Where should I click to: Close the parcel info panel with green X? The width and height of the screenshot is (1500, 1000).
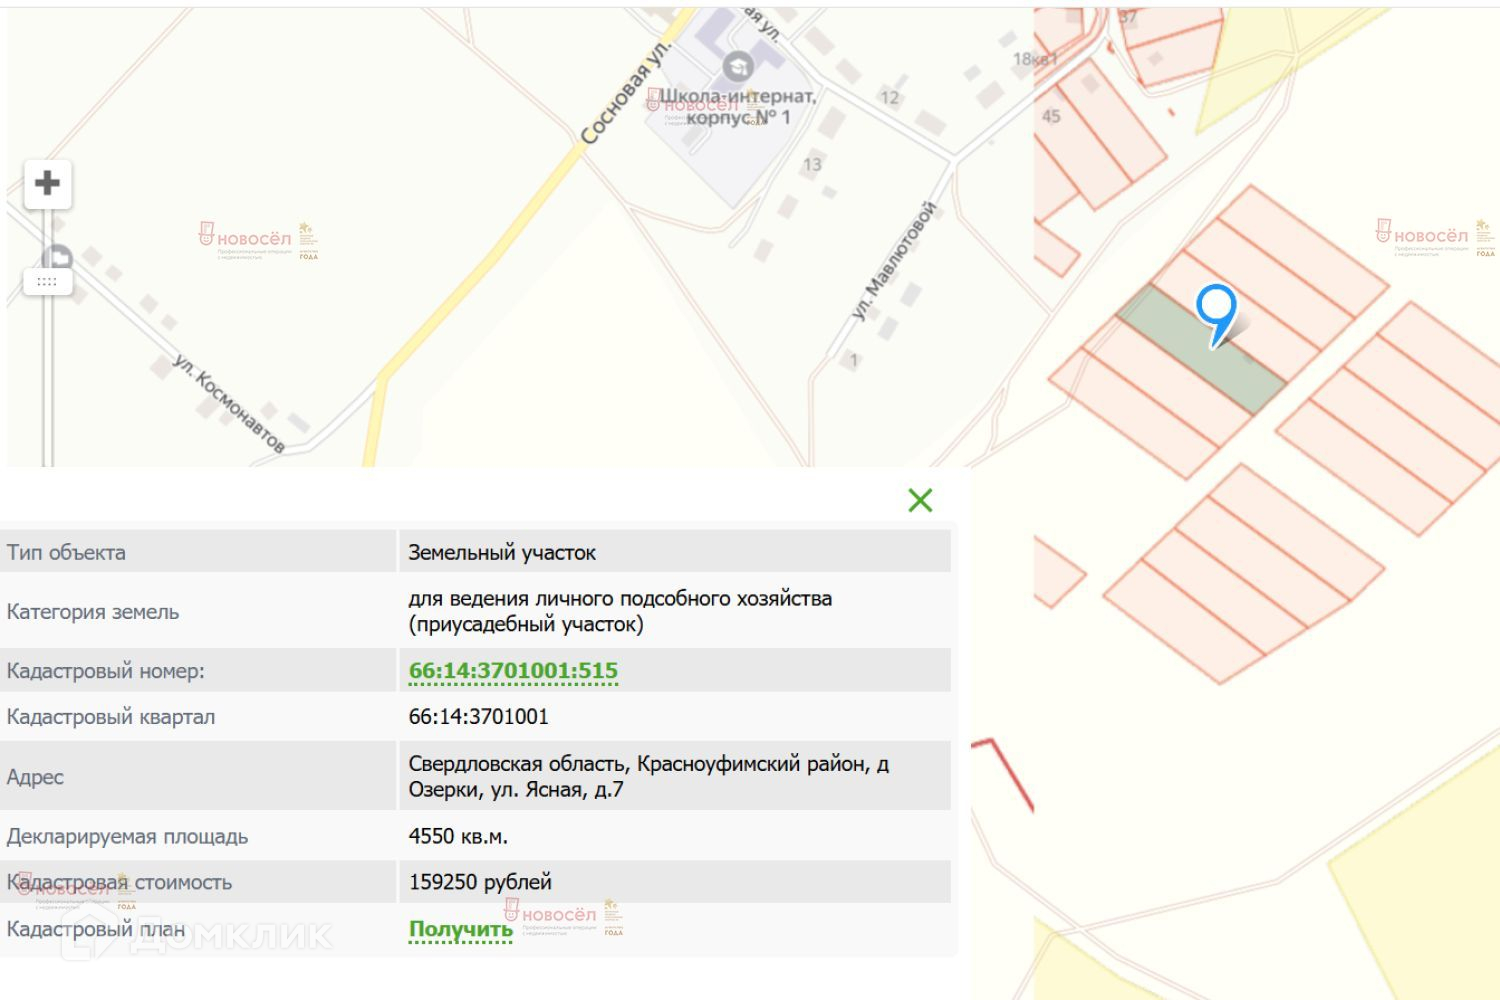(920, 500)
